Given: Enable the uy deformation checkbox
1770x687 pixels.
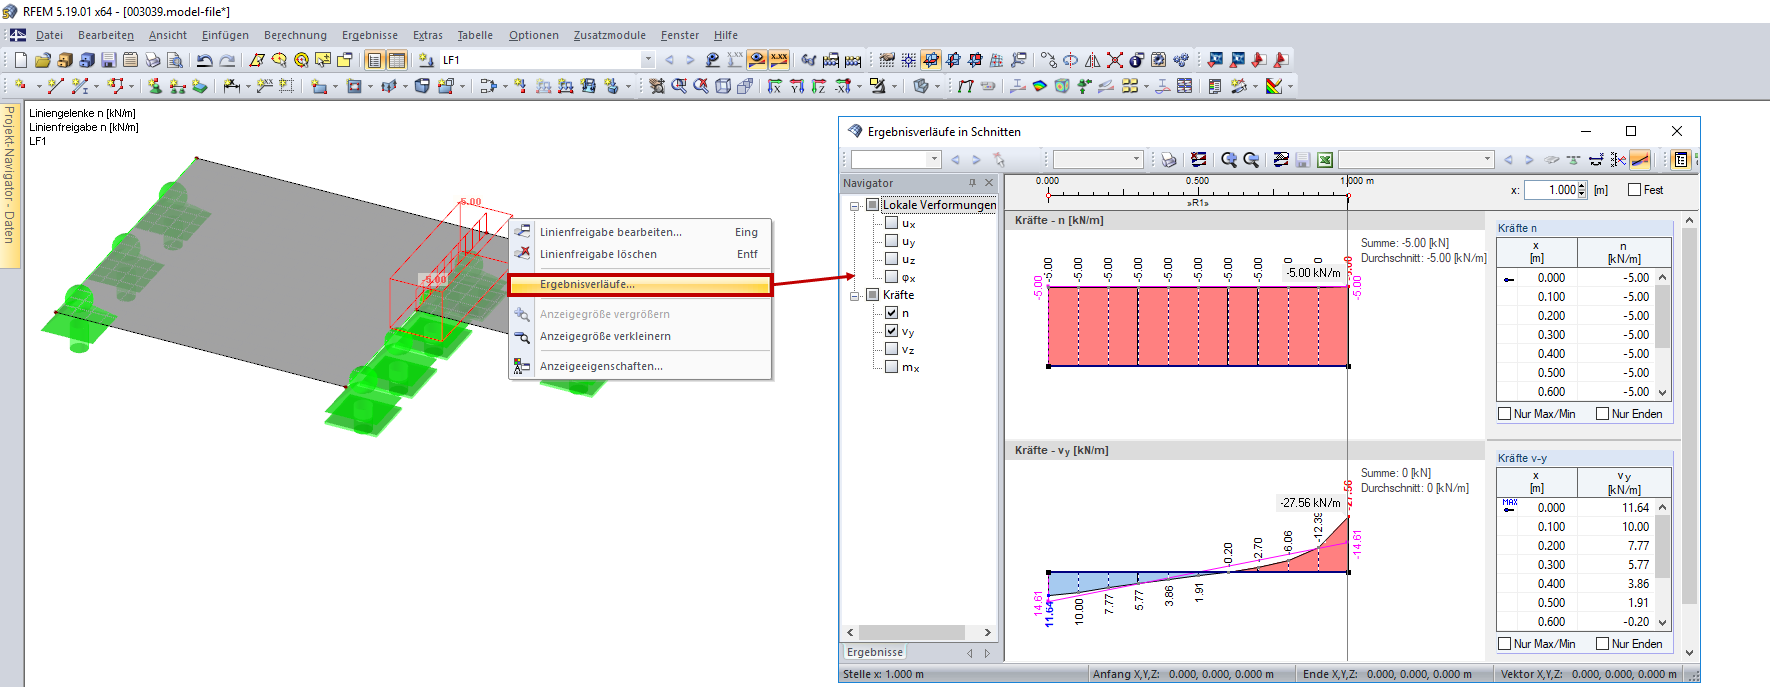Looking at the screenshot, I should coord(891,241).
